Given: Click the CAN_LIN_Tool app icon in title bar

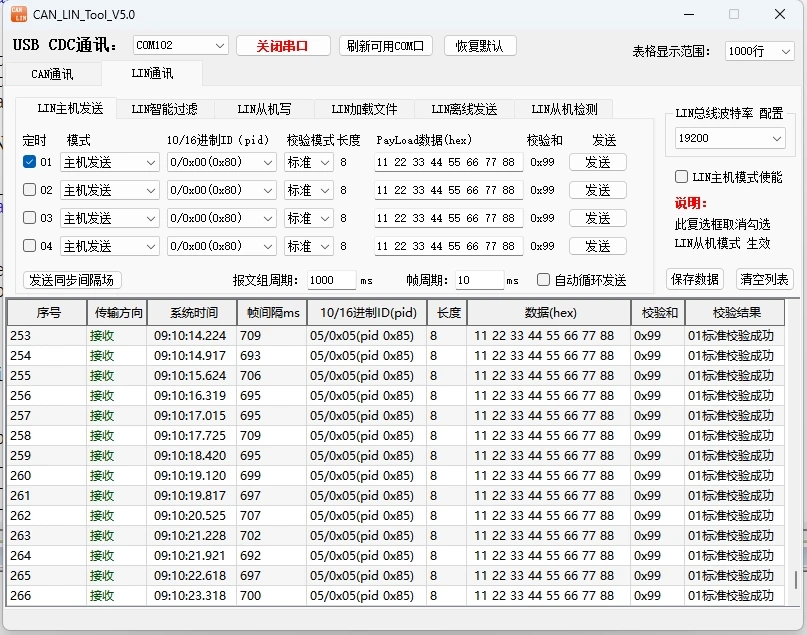Looking at the screenshot, I should [x=18, y=14].
